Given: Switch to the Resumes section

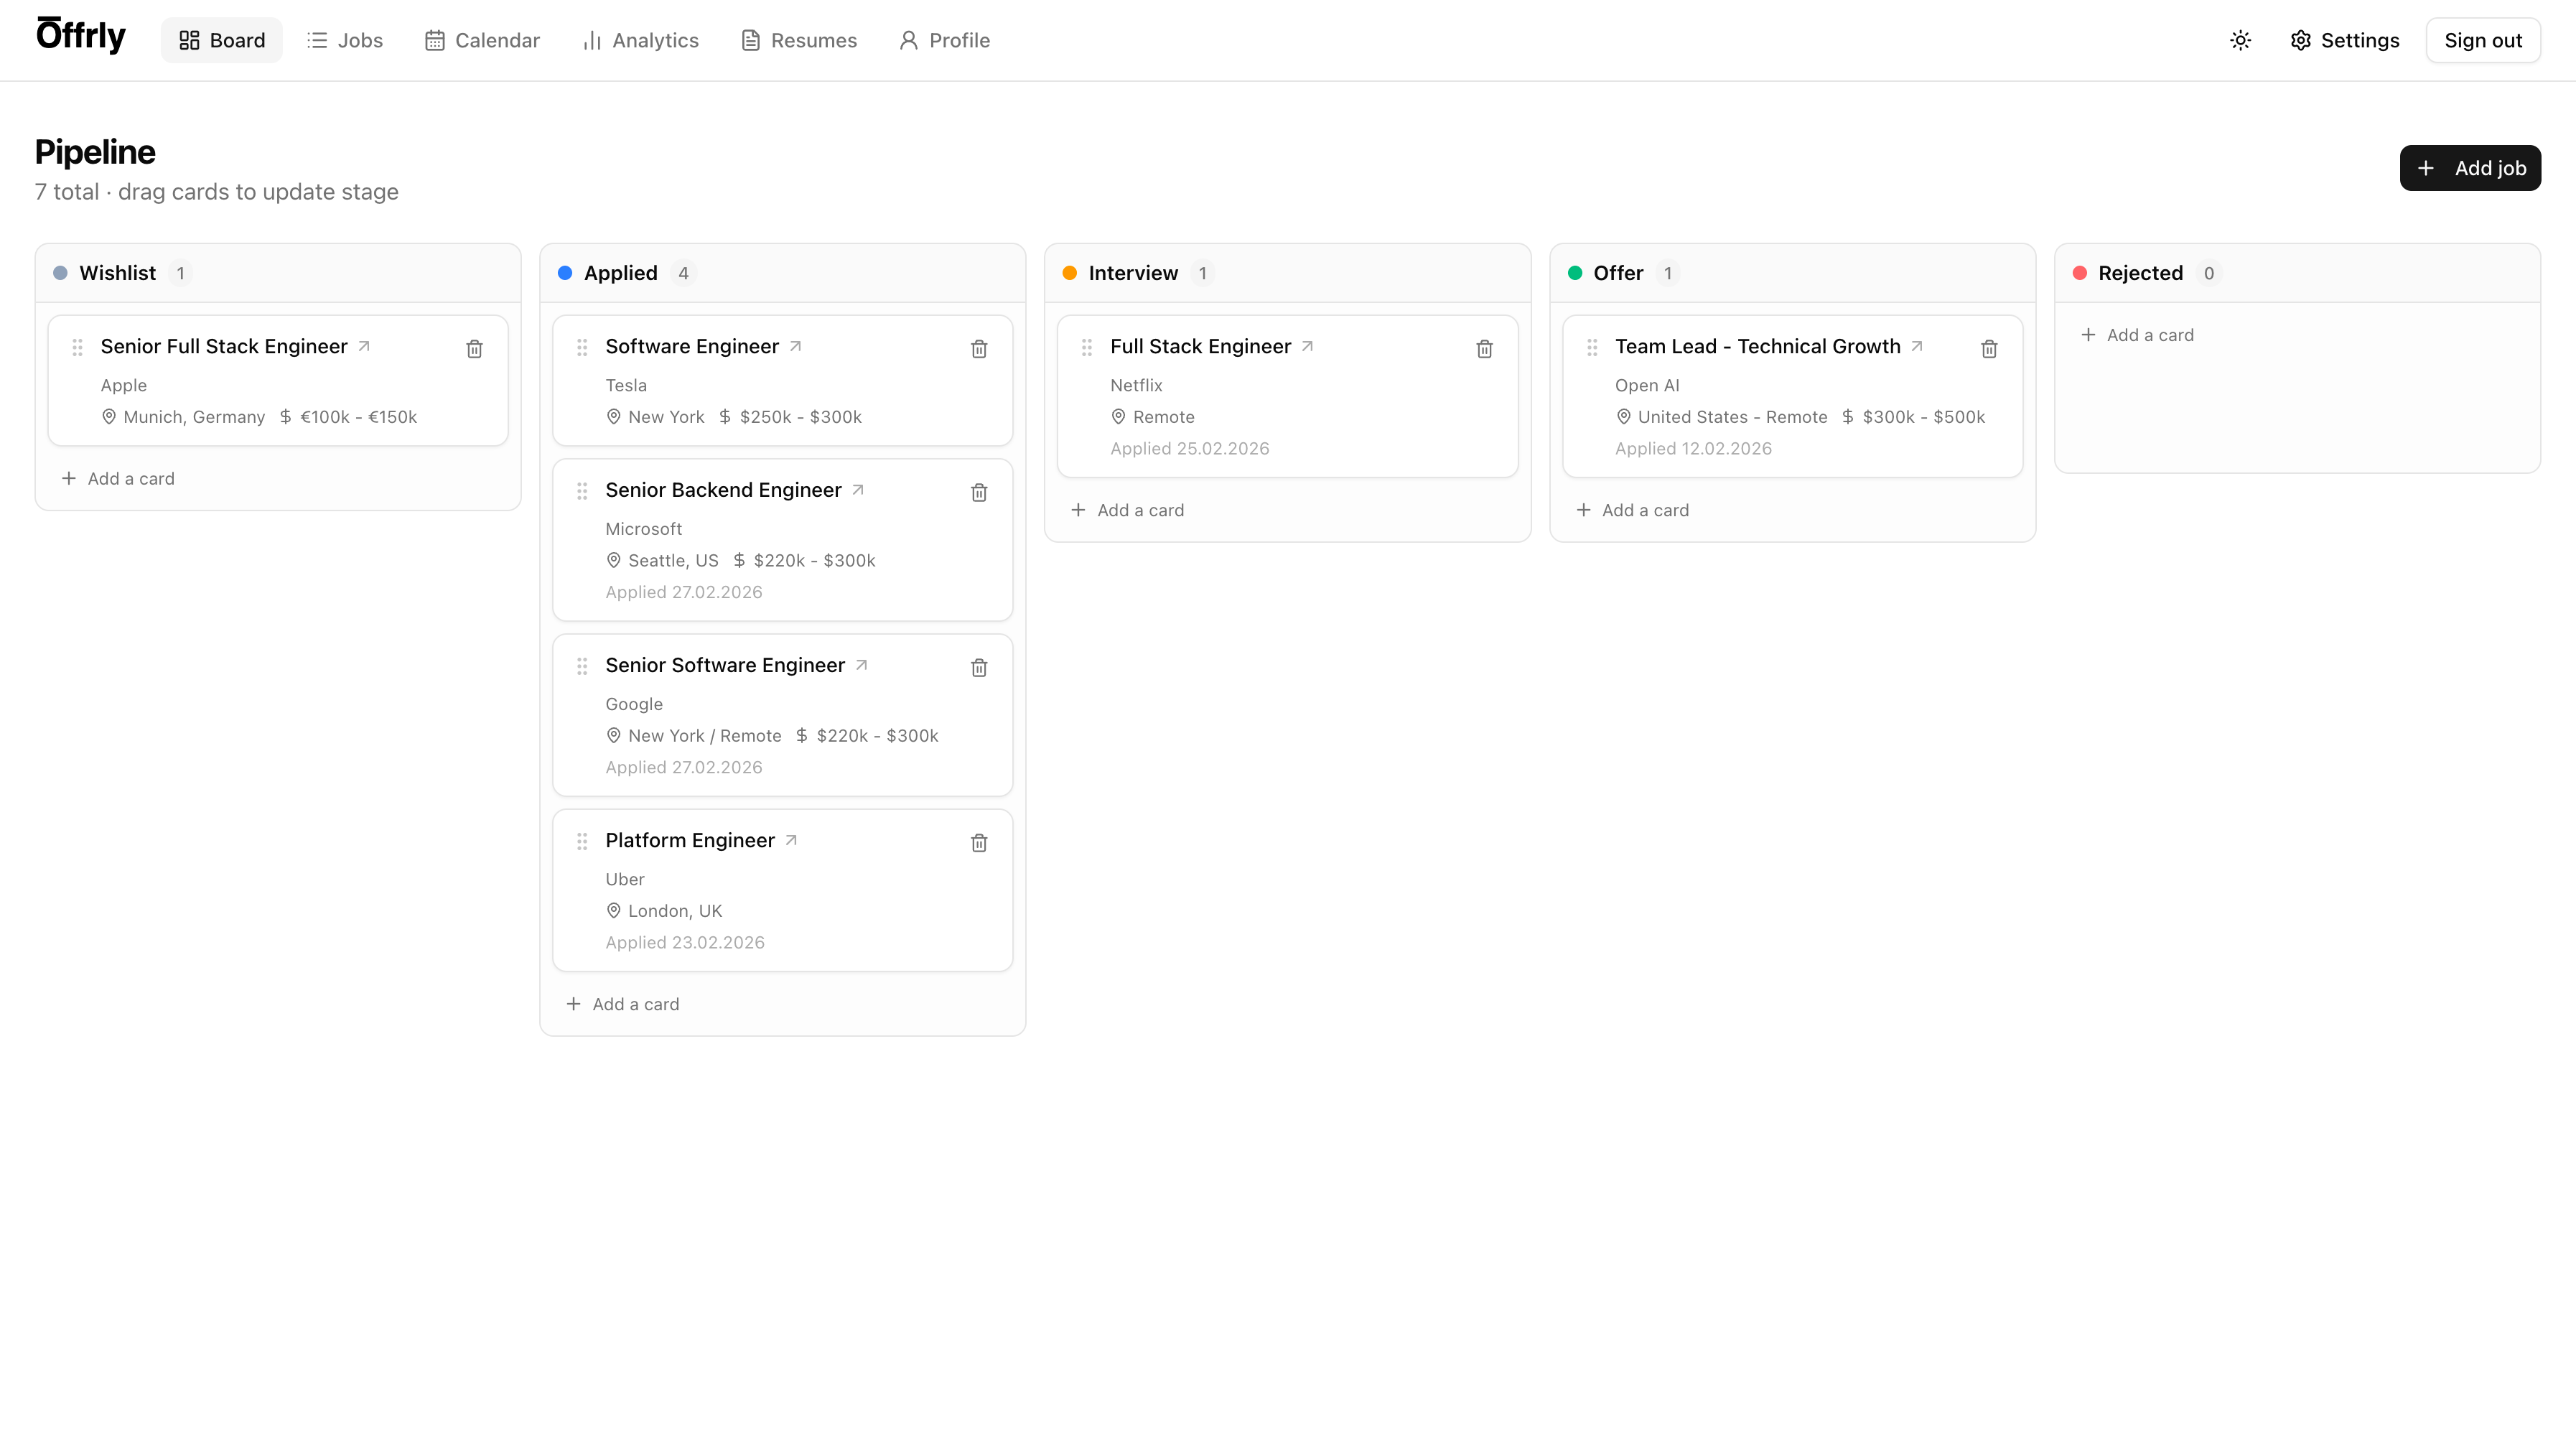Looking at the screenshot, I should click(x=798, y=40).
